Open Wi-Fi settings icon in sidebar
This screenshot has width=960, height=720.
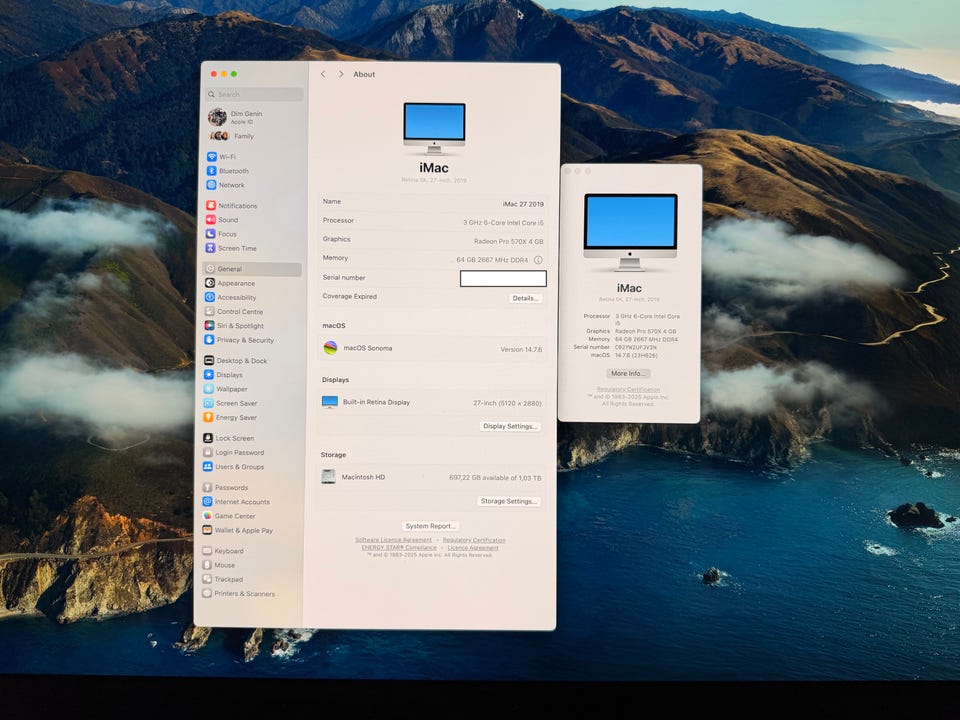click(x=211, y=157)
